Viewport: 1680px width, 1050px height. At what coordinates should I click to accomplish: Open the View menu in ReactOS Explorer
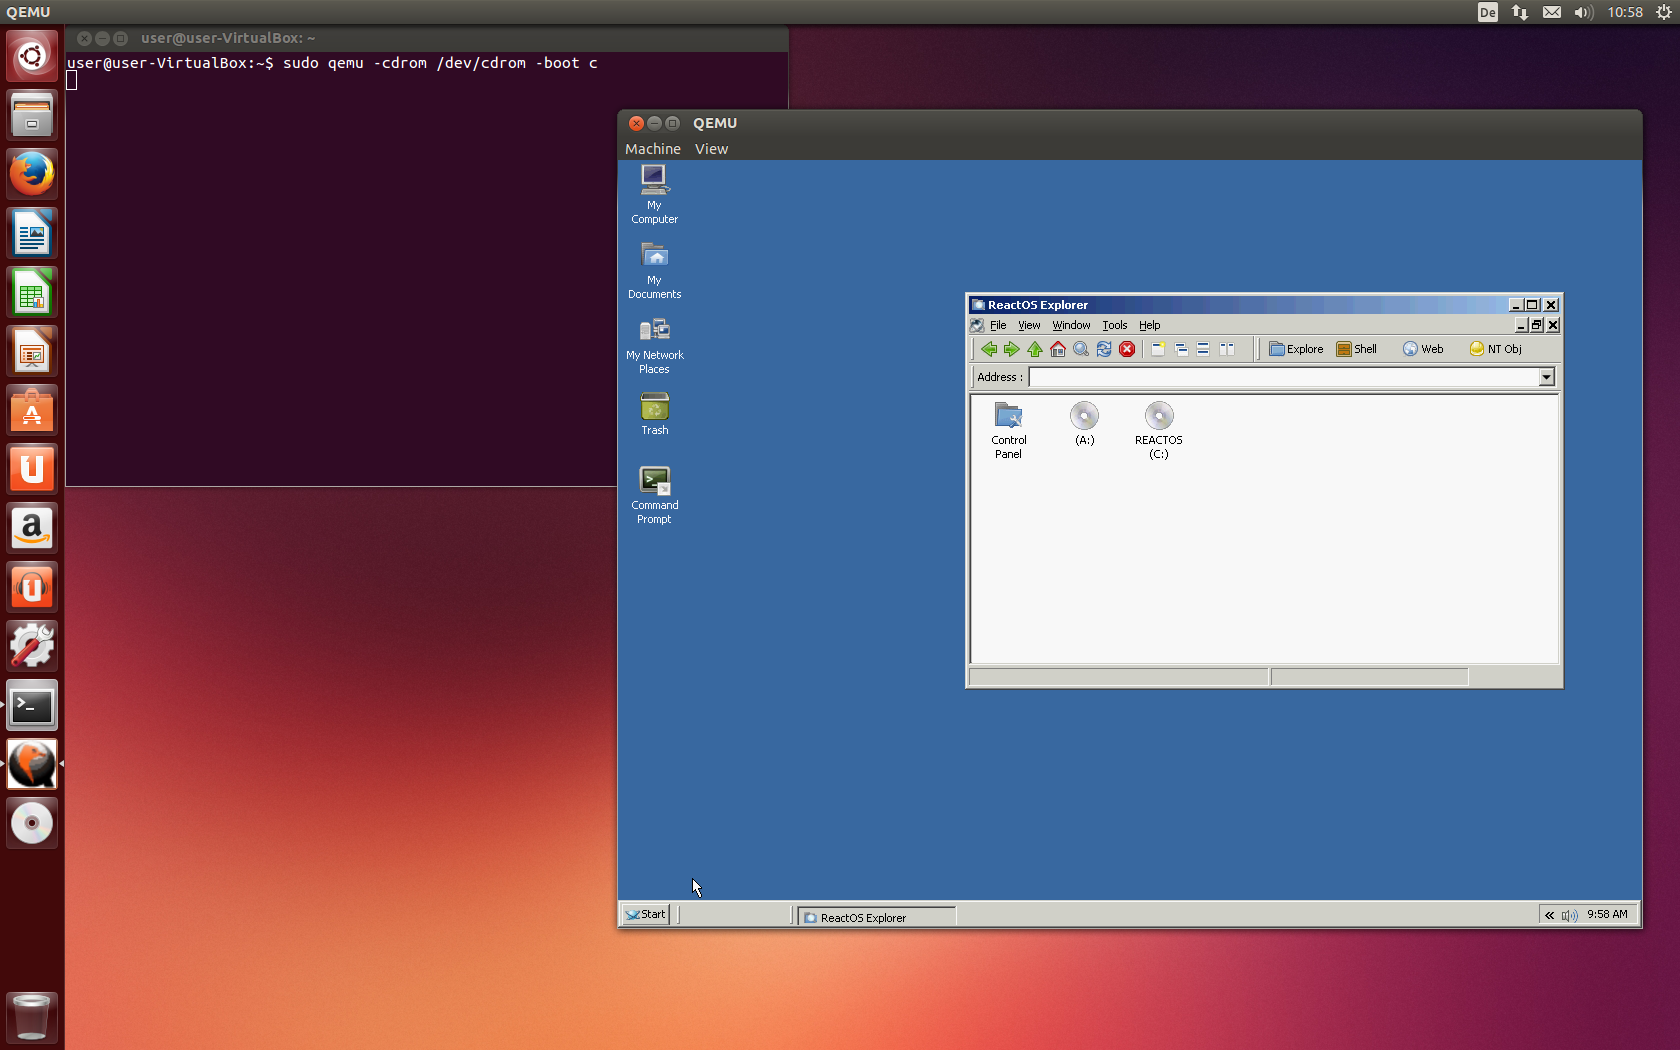(x=1029, y=325)
